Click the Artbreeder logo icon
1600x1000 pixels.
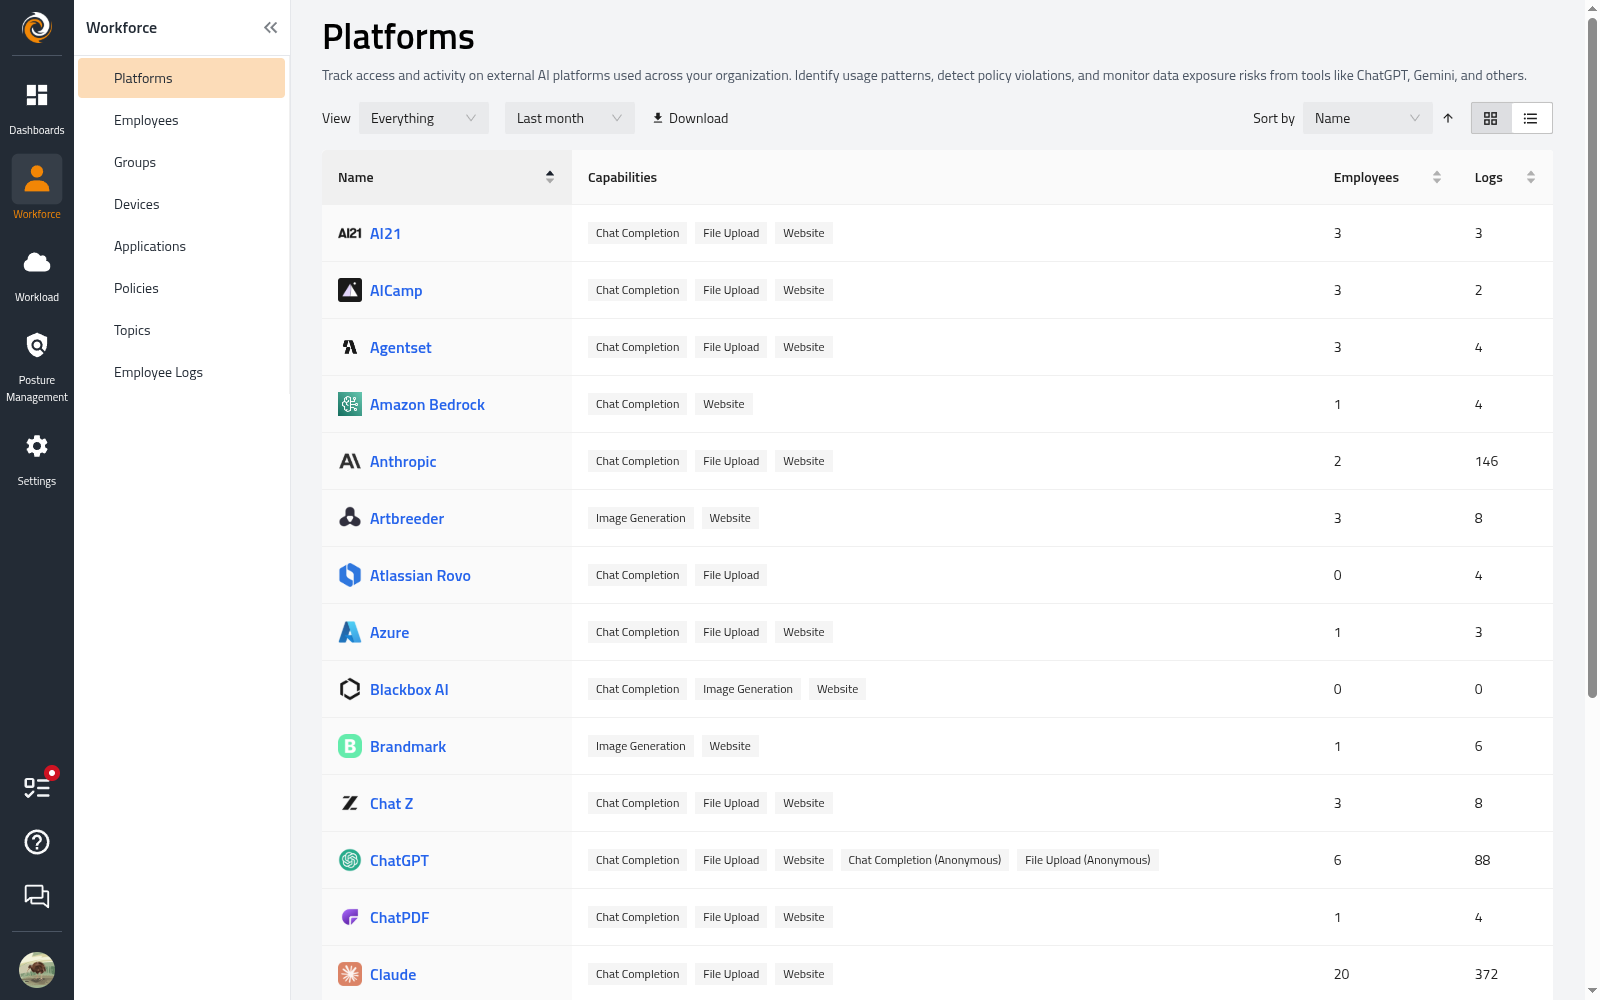[x=350, y=518]
